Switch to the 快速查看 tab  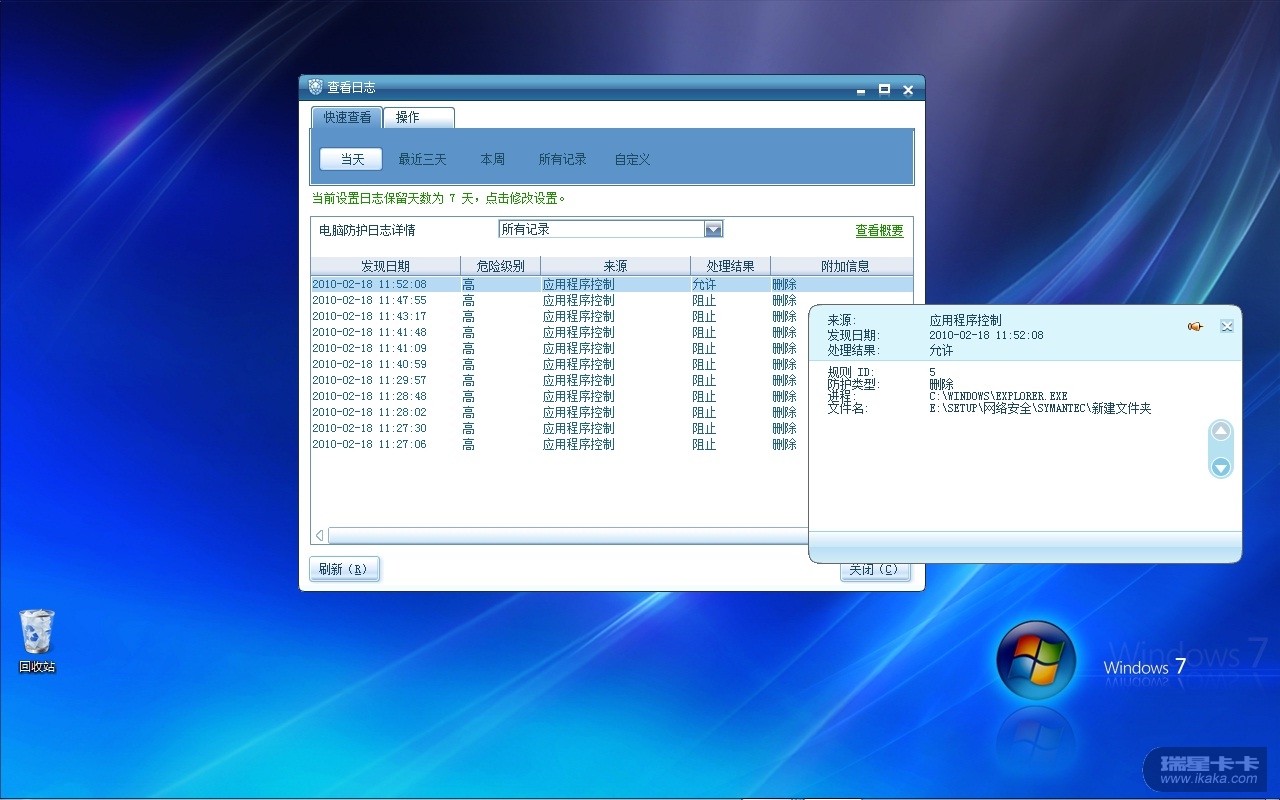click(347, 117)
